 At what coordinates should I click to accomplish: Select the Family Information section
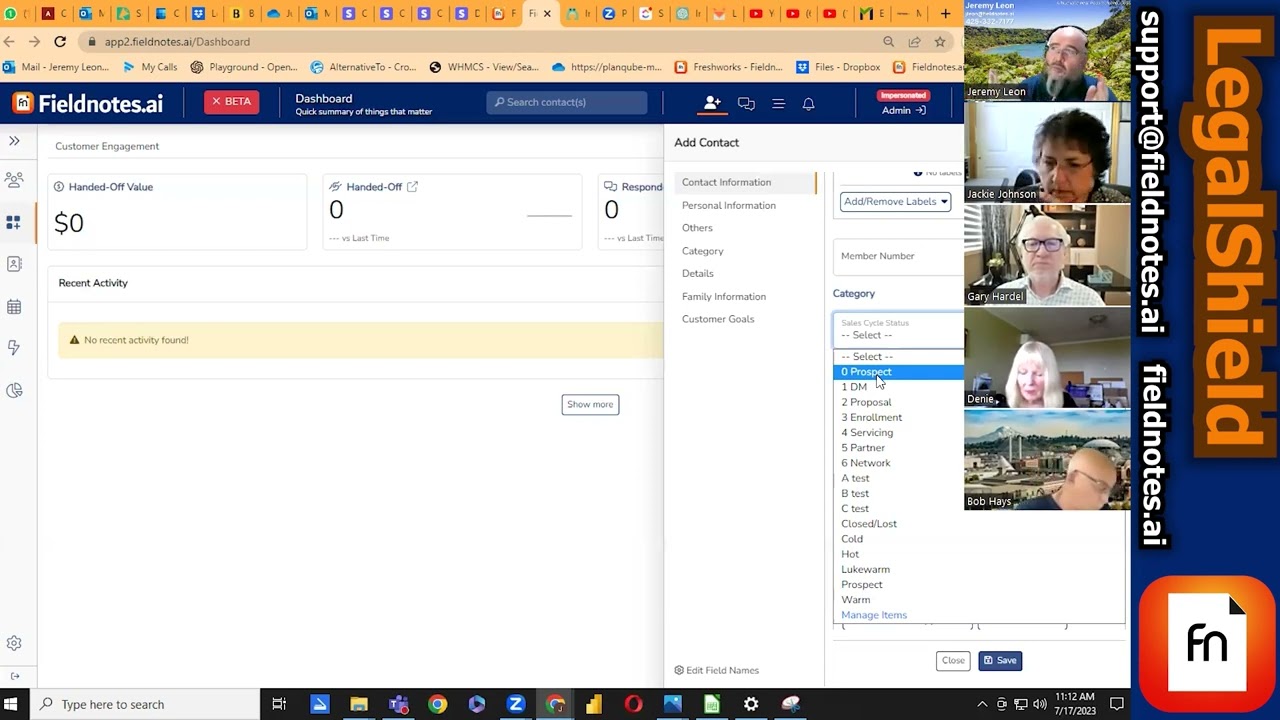[x=723, y=296]
